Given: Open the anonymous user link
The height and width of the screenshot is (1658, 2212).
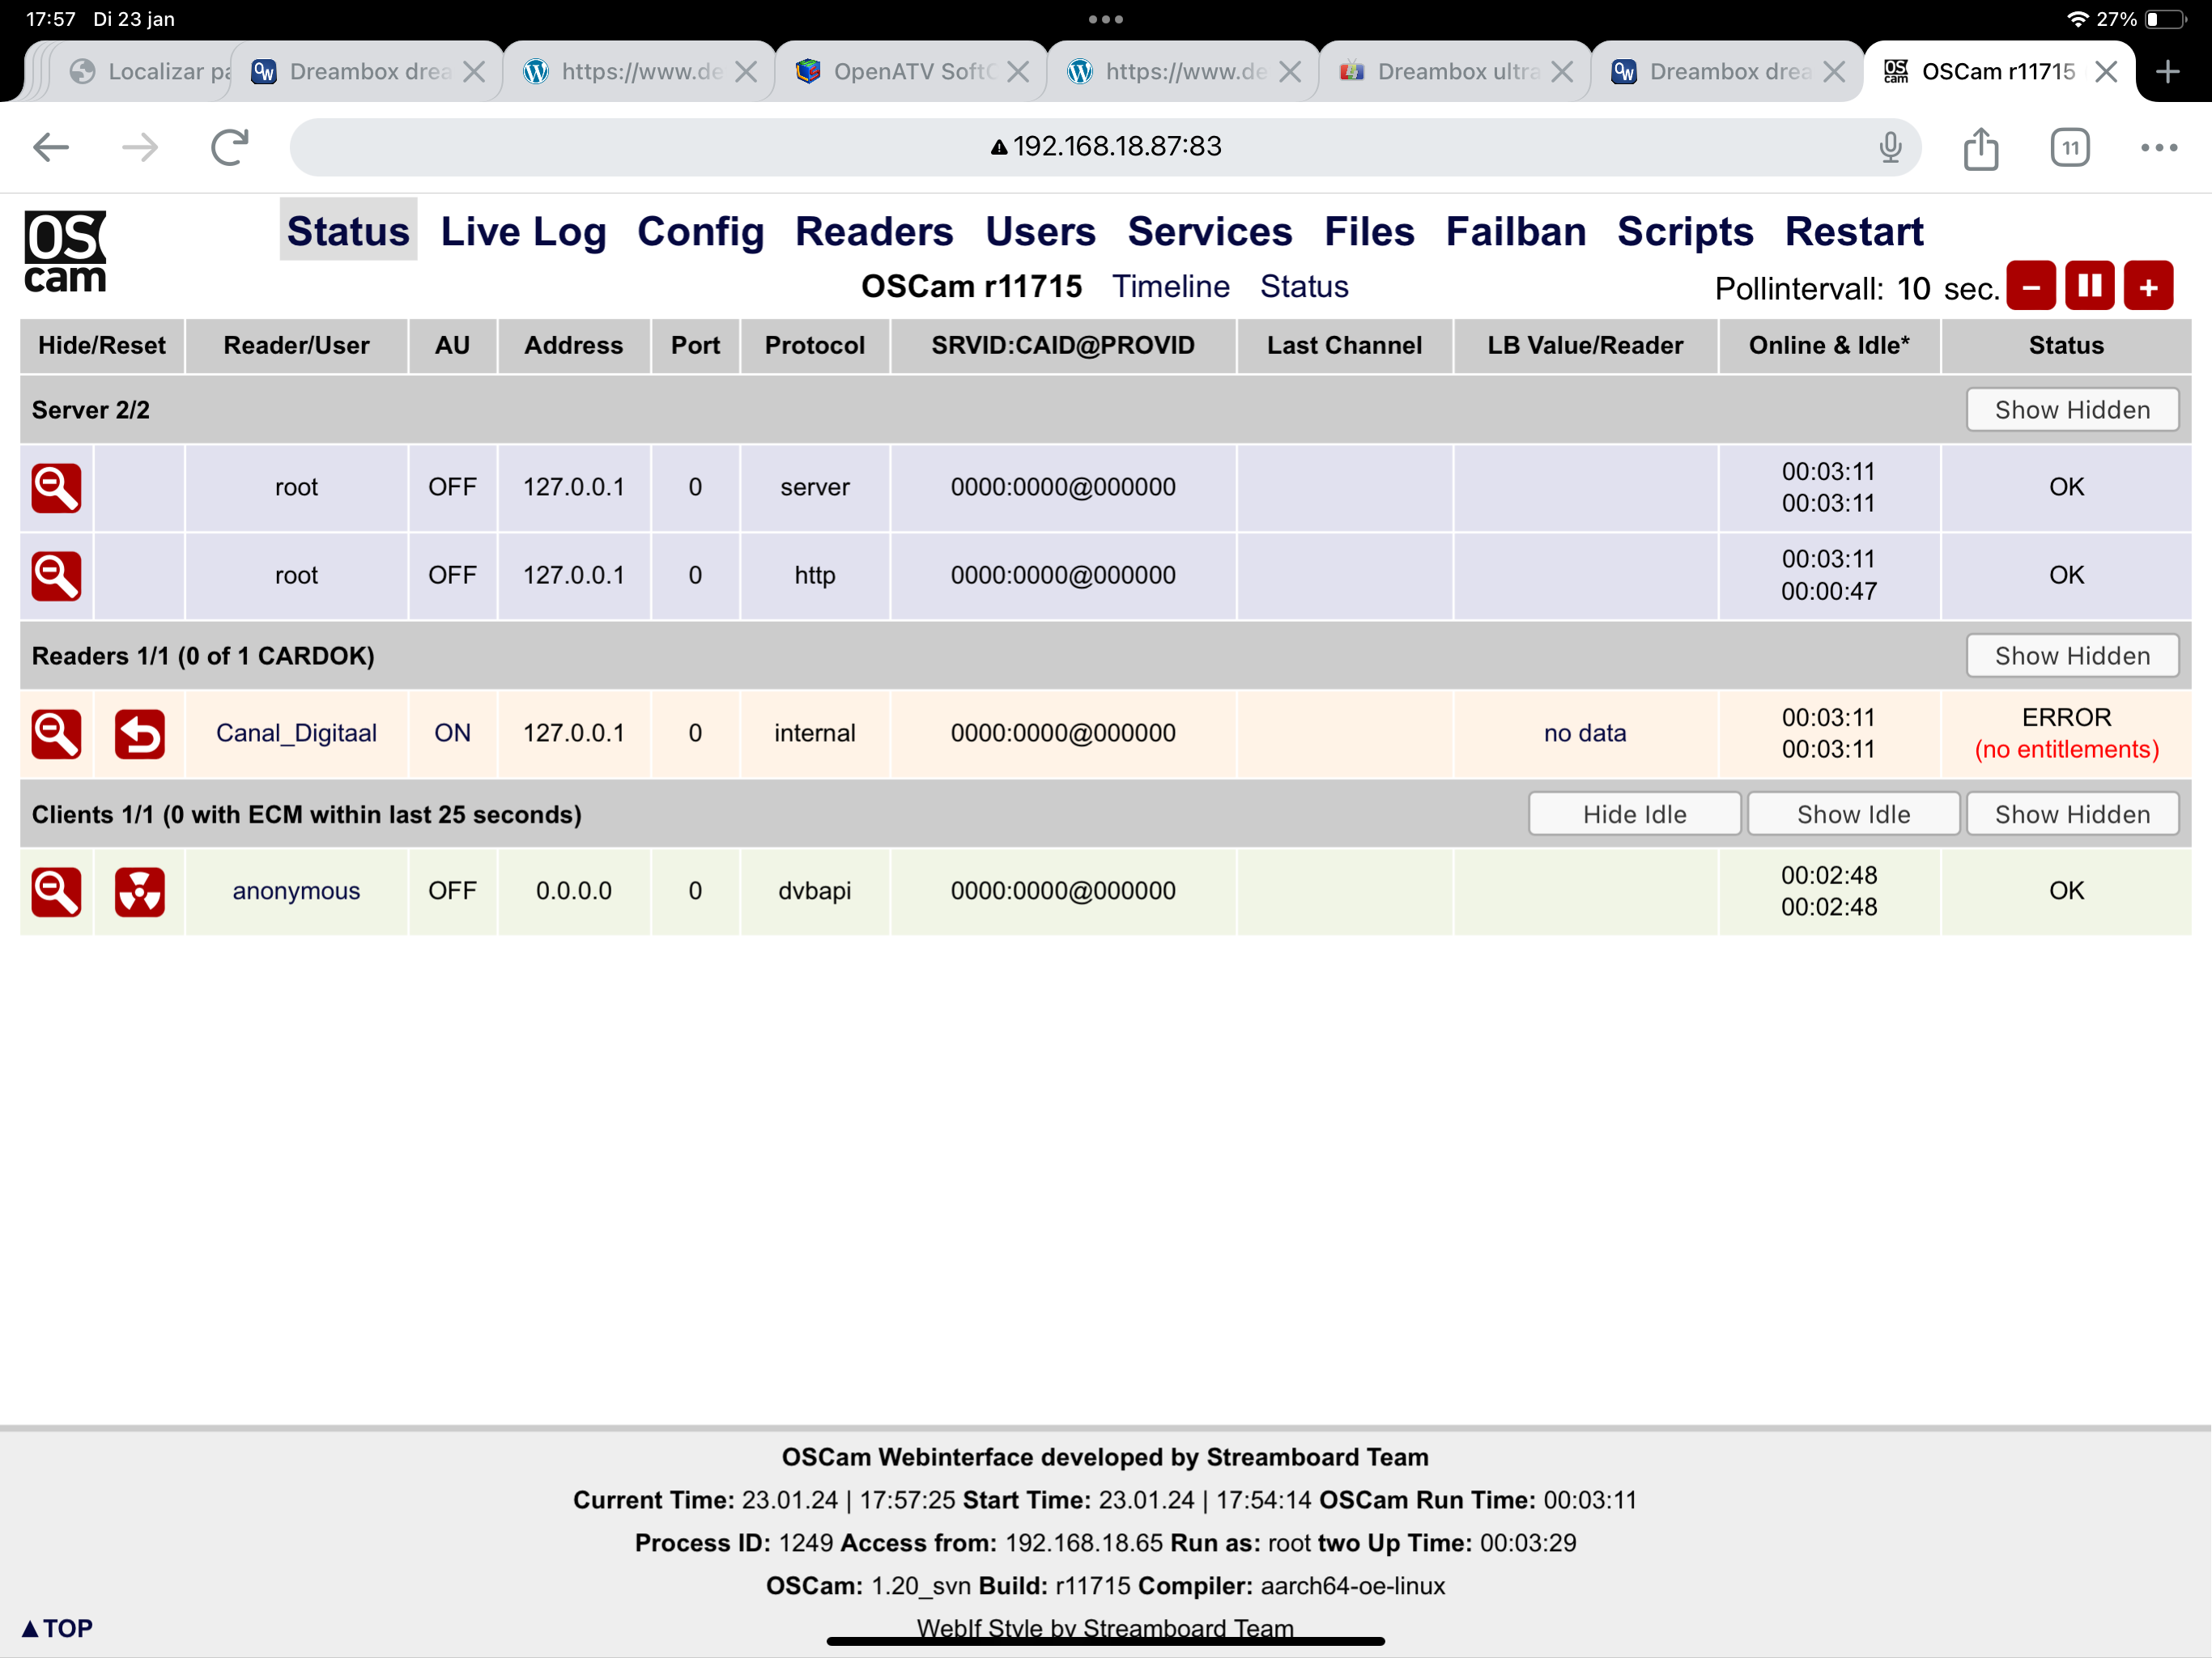Looking at the screenshot, I should (x=296, y=891).
